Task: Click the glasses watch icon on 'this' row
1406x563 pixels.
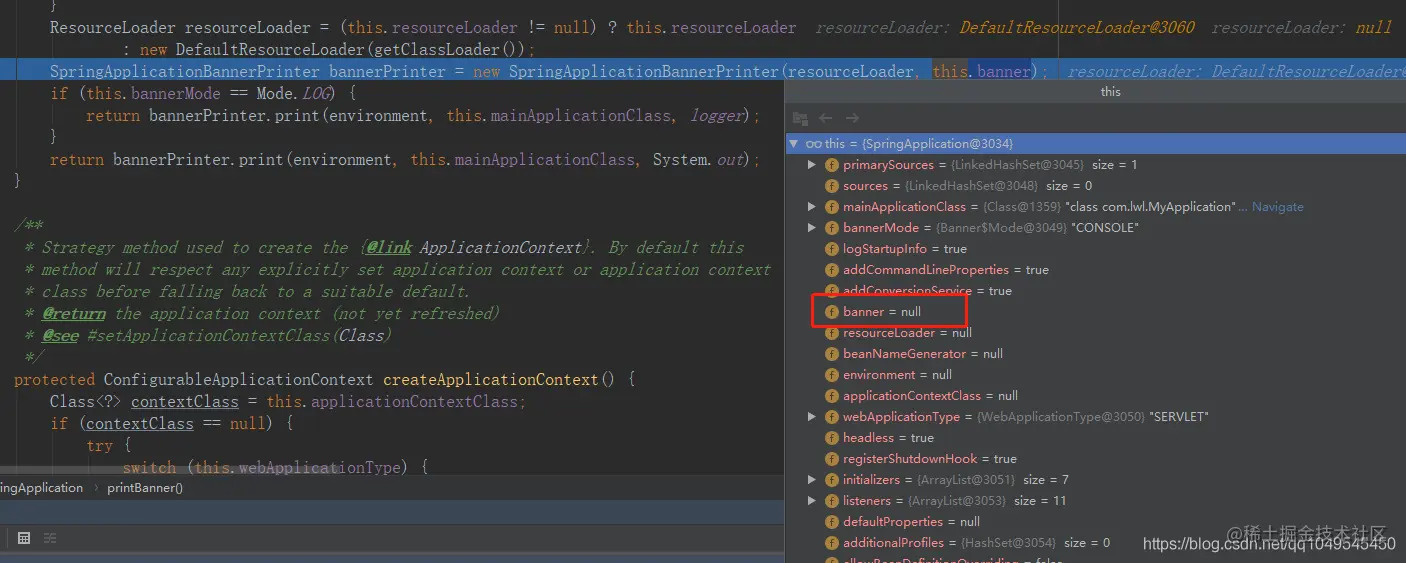Action: tap(814, 144)
